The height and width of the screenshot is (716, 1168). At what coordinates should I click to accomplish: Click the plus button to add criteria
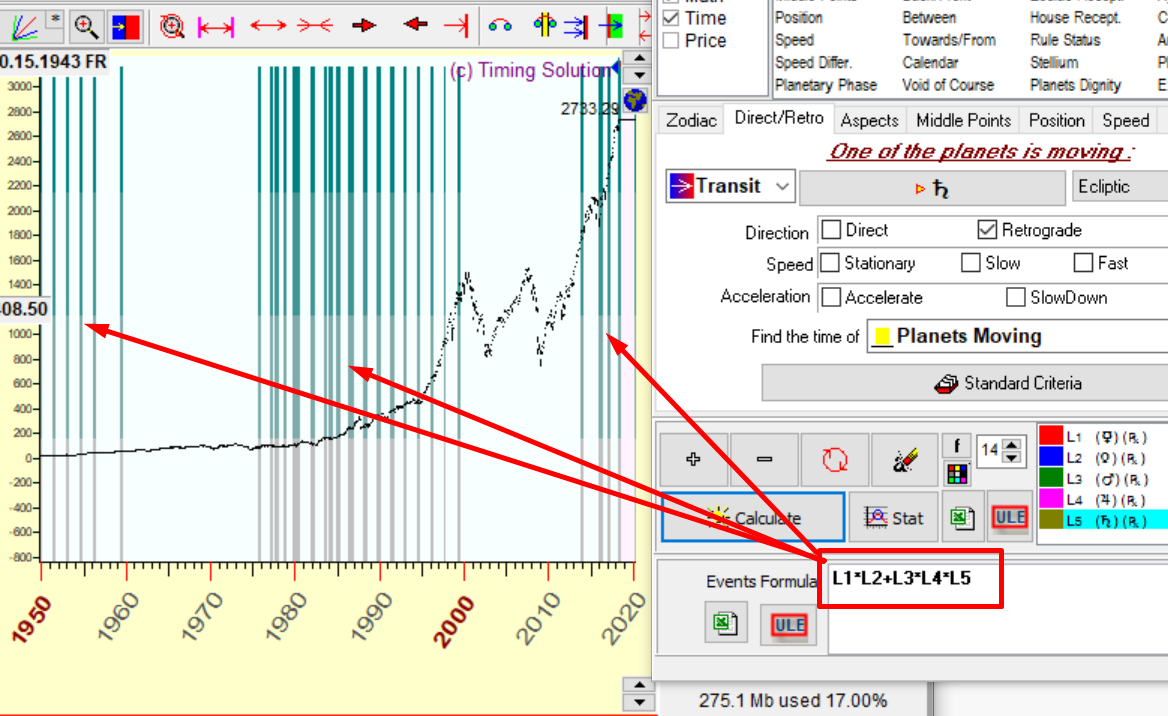pyautogui.click(x=694, y=459)
